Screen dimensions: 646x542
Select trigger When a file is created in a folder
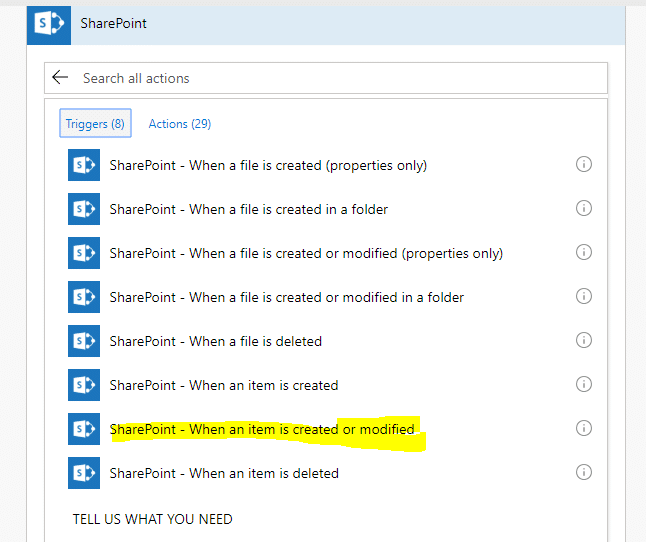[x=249, y=209]
